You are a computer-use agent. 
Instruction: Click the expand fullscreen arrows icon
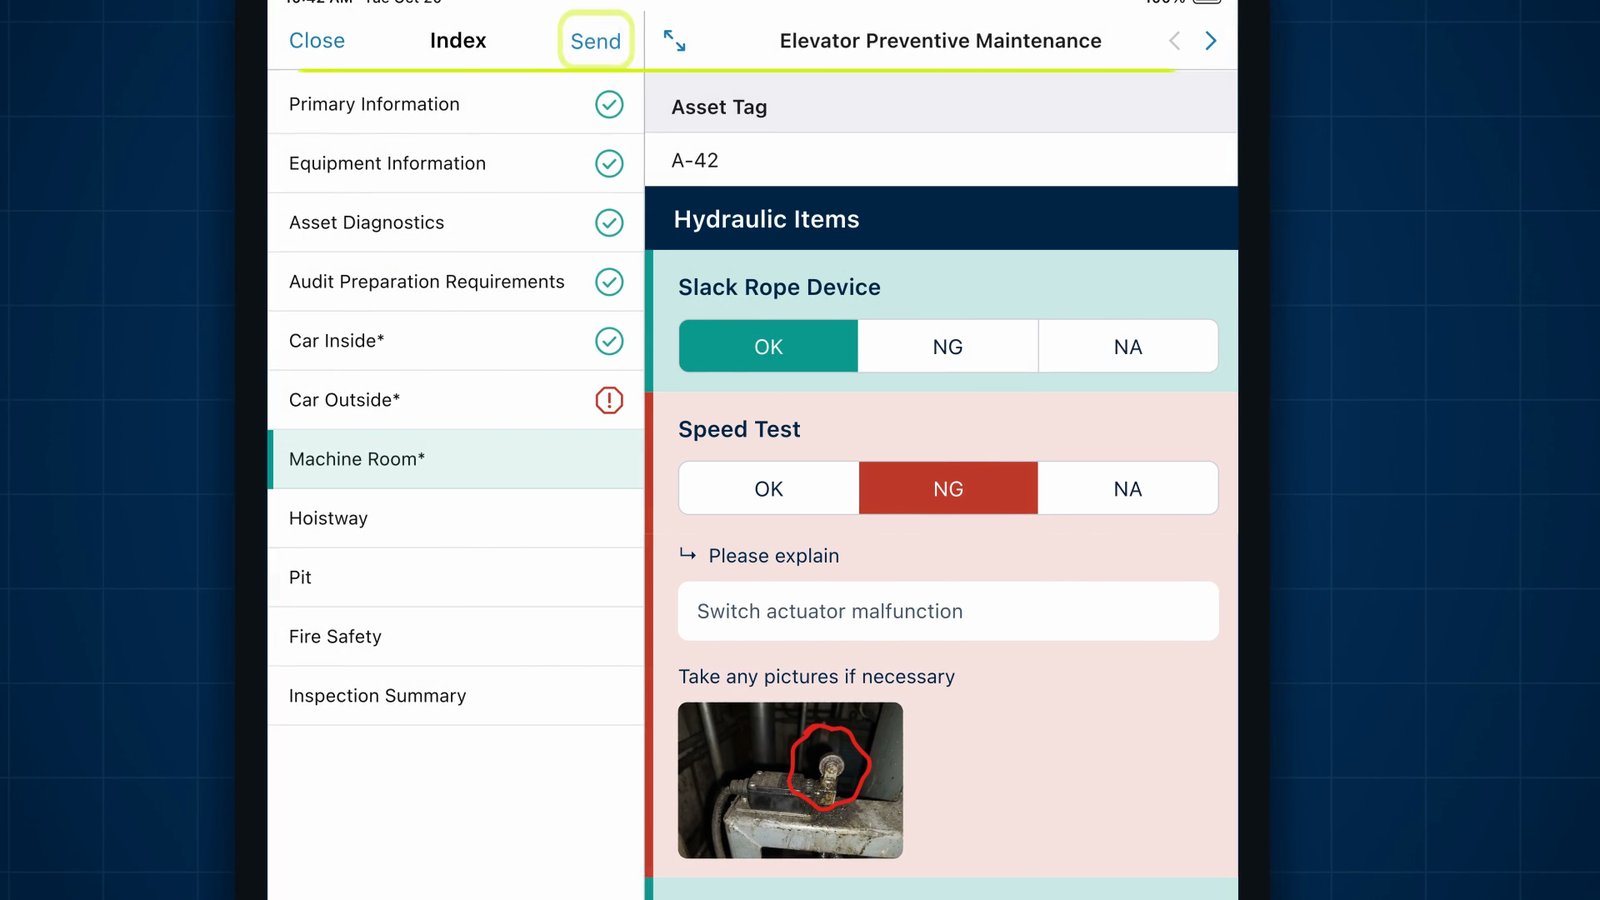click(x=675, y=41)
